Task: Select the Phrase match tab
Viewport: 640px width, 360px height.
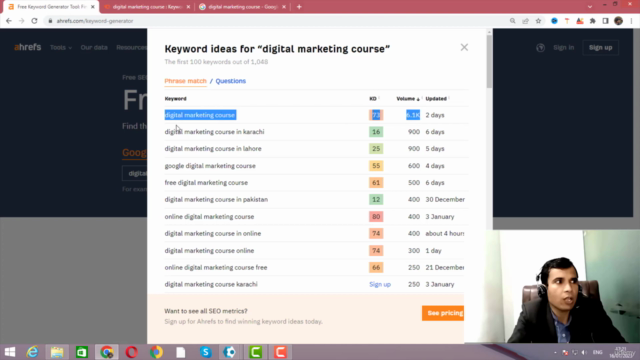Action: 185,81
